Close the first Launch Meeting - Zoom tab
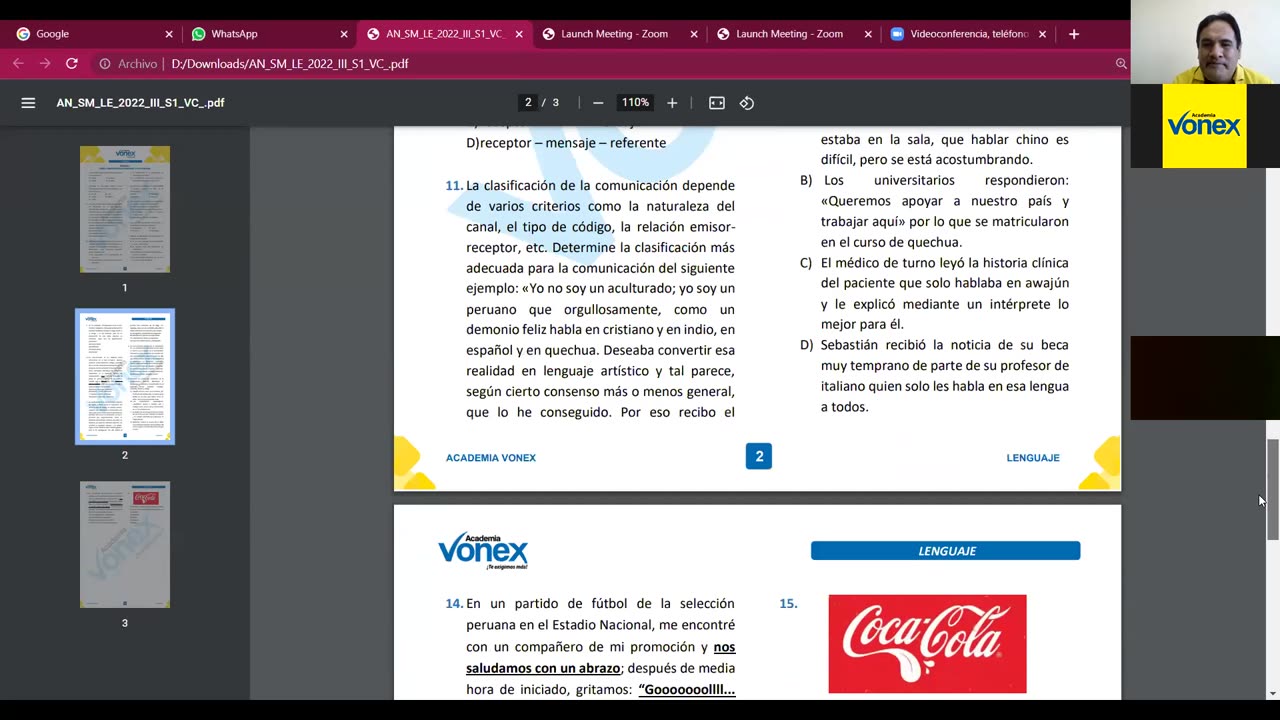Viewport: 1280px width, 720px height. tap(694, 34)
